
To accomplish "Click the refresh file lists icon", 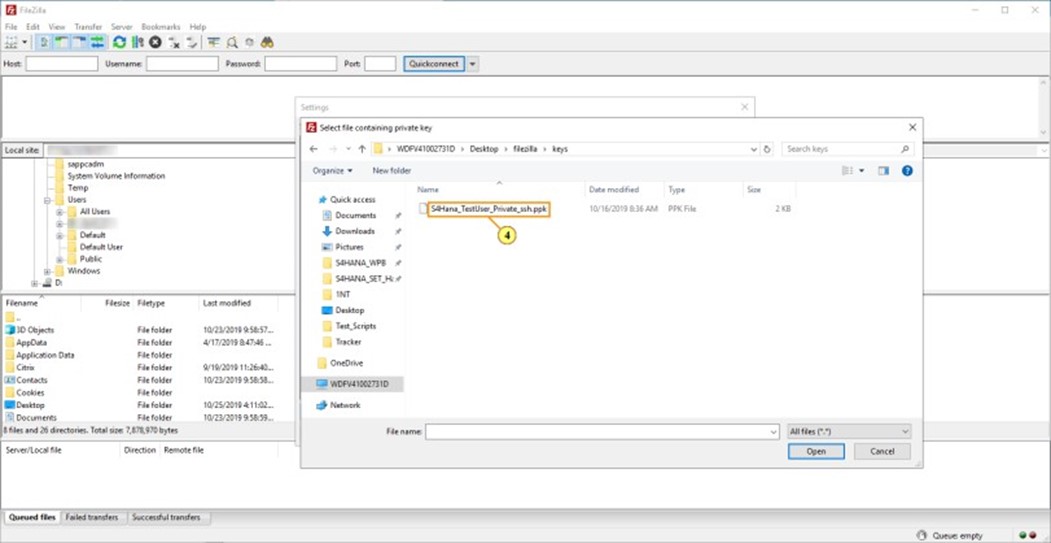I will point(120,43).
